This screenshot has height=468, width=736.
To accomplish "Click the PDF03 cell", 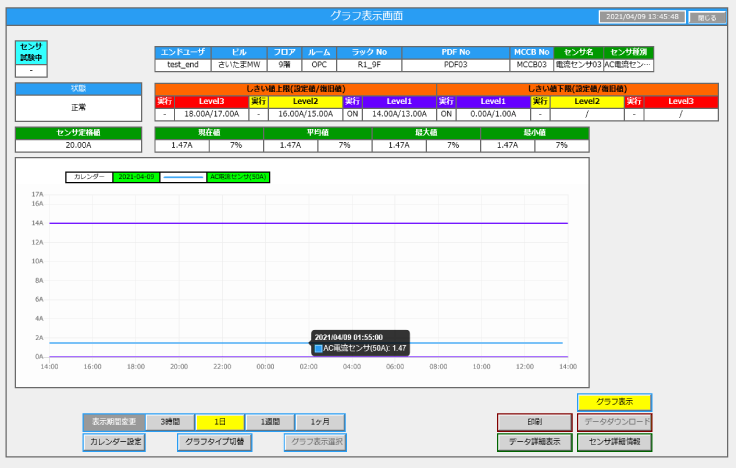I will [456, 65].
